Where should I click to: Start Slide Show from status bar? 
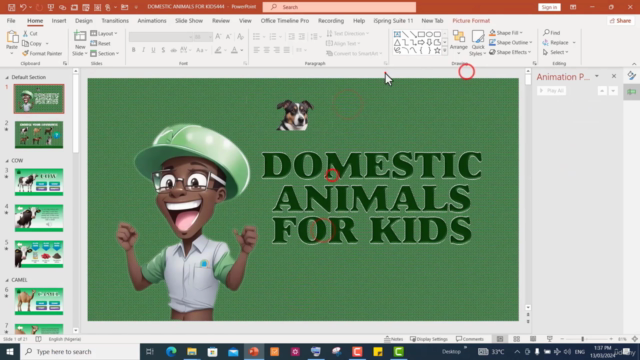pyautogui.click(x=550, y=339)
